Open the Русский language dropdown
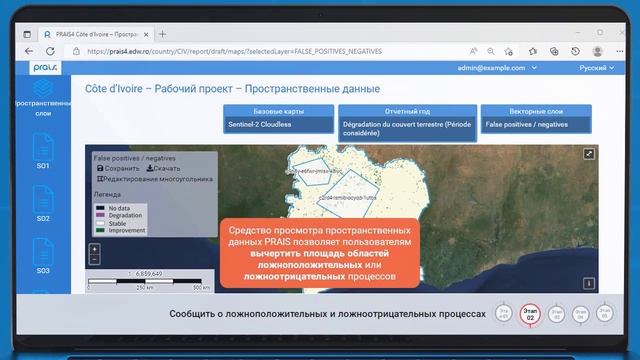Viewport: 640px width, 360px height. [596, 68]
